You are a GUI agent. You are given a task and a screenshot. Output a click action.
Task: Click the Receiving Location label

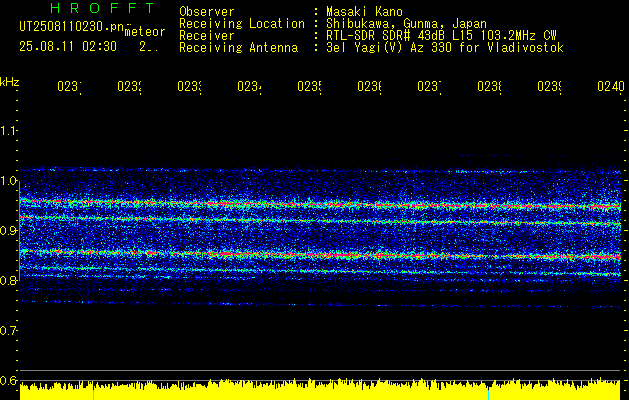click(x=242, y=24)
